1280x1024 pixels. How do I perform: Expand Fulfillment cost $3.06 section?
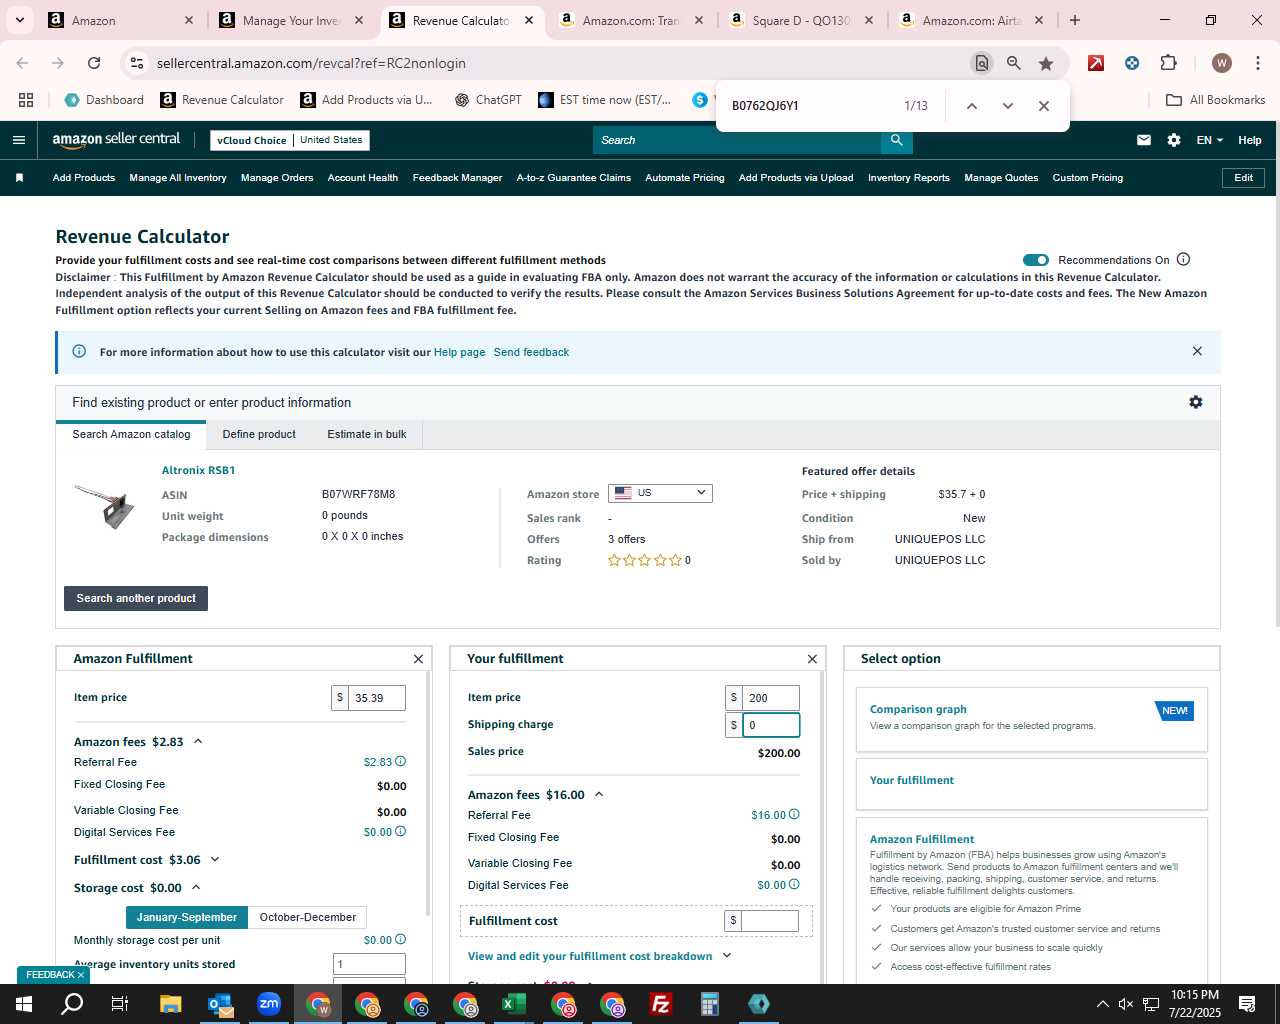coord(214,860)
